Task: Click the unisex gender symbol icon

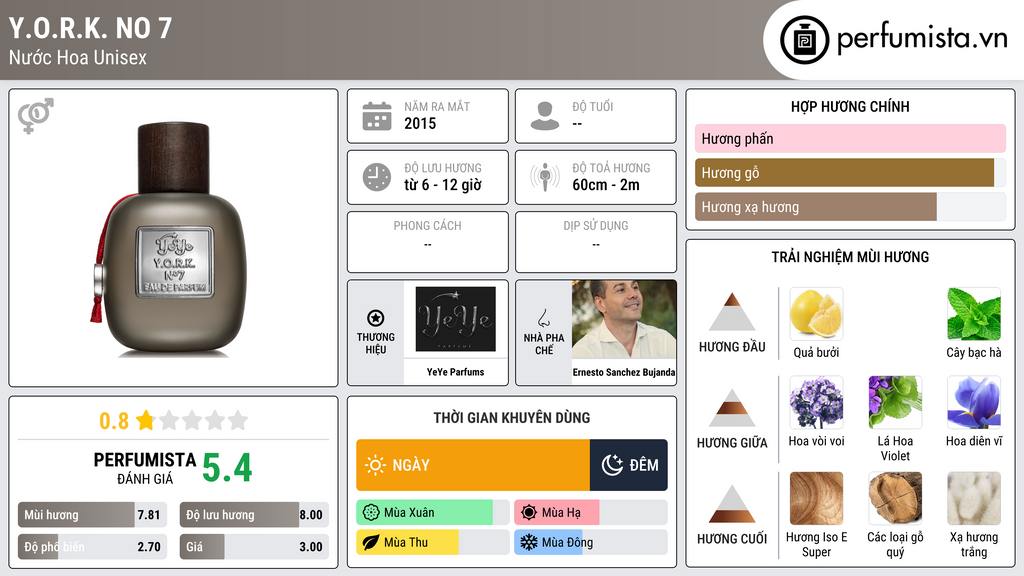Action: [x=36, y=116]
